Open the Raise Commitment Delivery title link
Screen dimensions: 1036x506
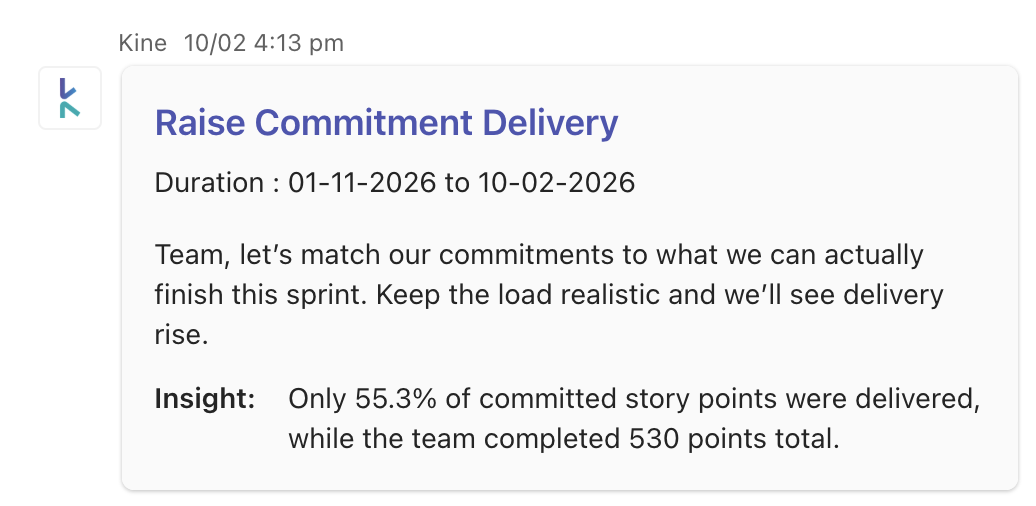click(386, 123)
